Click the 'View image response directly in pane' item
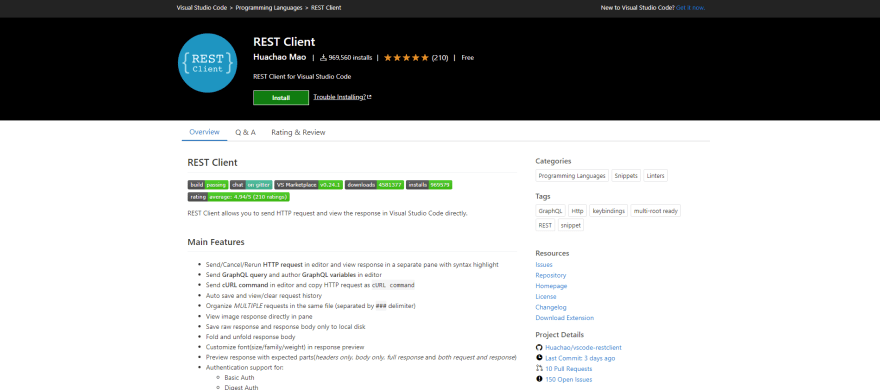880x390 pixels. pyautogui.click(x=259, y=316)
